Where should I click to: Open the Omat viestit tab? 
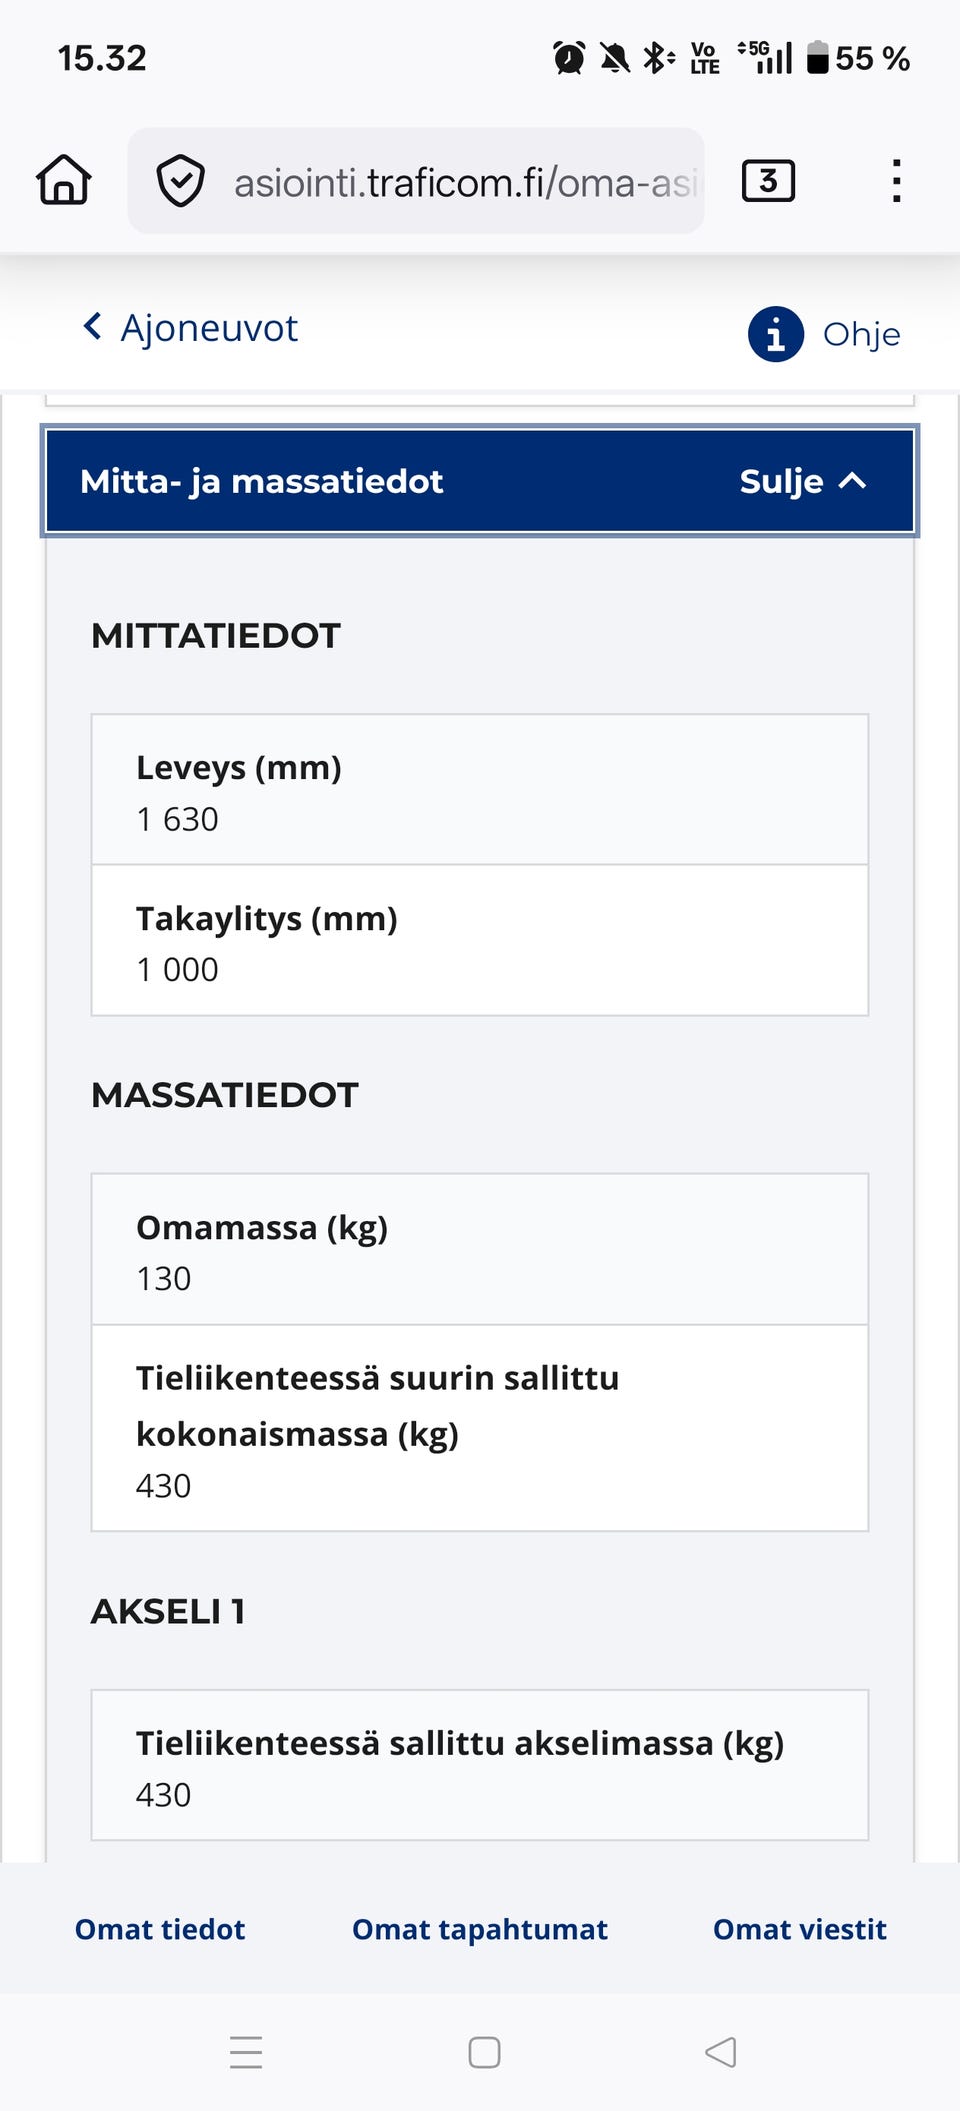(x=800, y=1929)
